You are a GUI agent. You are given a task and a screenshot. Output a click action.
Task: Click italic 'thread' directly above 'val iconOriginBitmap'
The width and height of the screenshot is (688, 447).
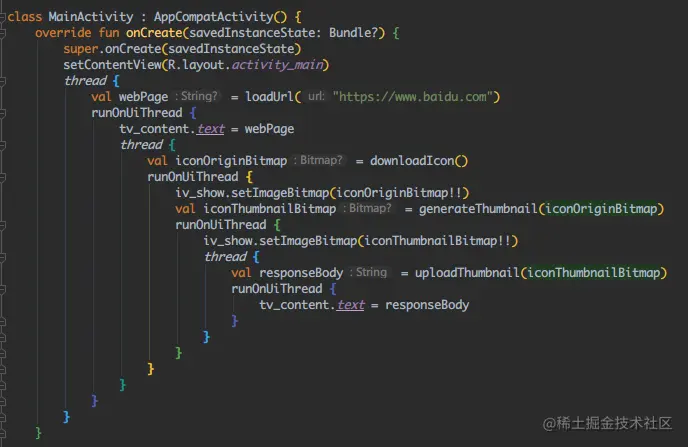pyautogui.click(x=141, y=145)
